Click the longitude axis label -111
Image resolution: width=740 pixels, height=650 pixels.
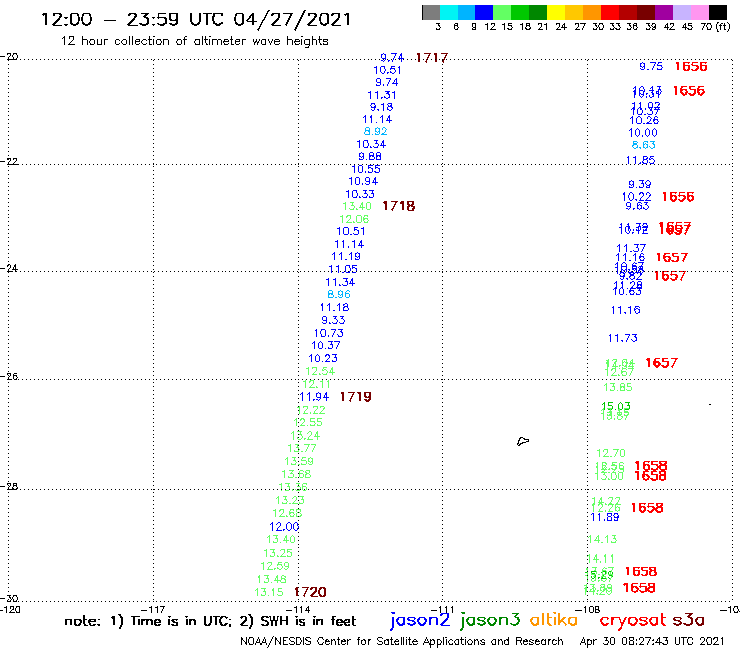pyautogui.click(x=442, y=609)
